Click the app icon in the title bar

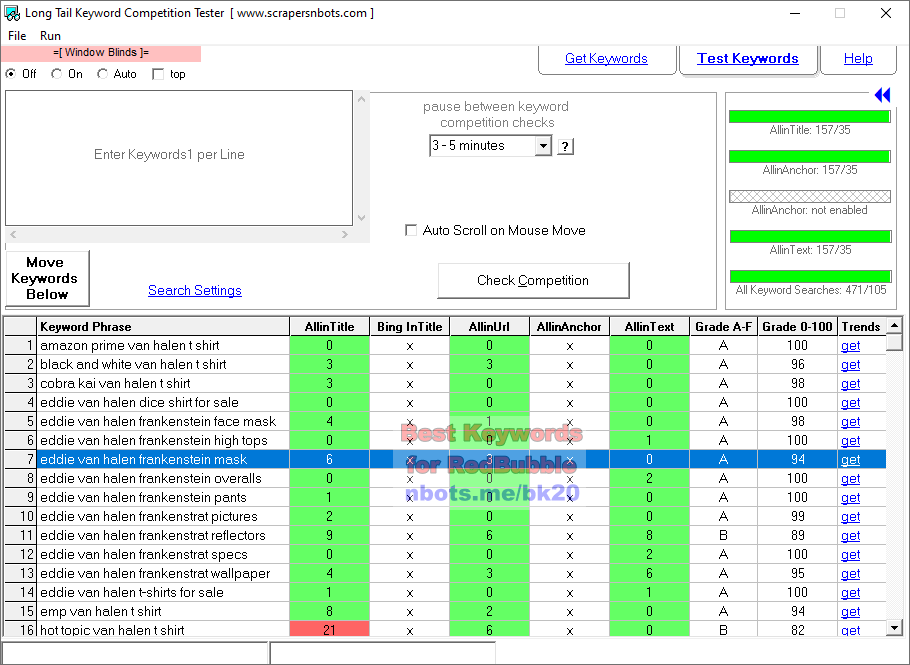tap(13, 13)
